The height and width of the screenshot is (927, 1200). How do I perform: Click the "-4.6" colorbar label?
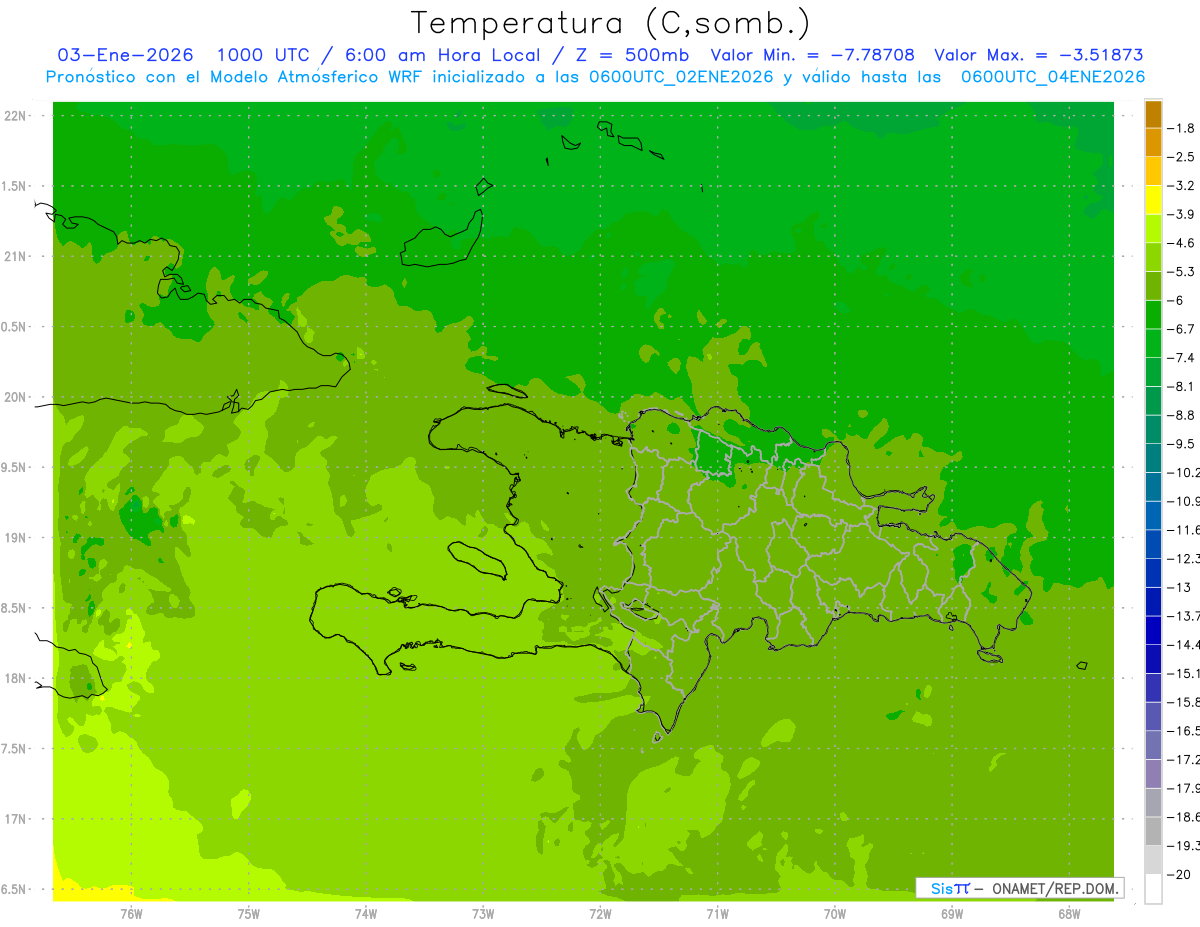(x=1181, y=243)
